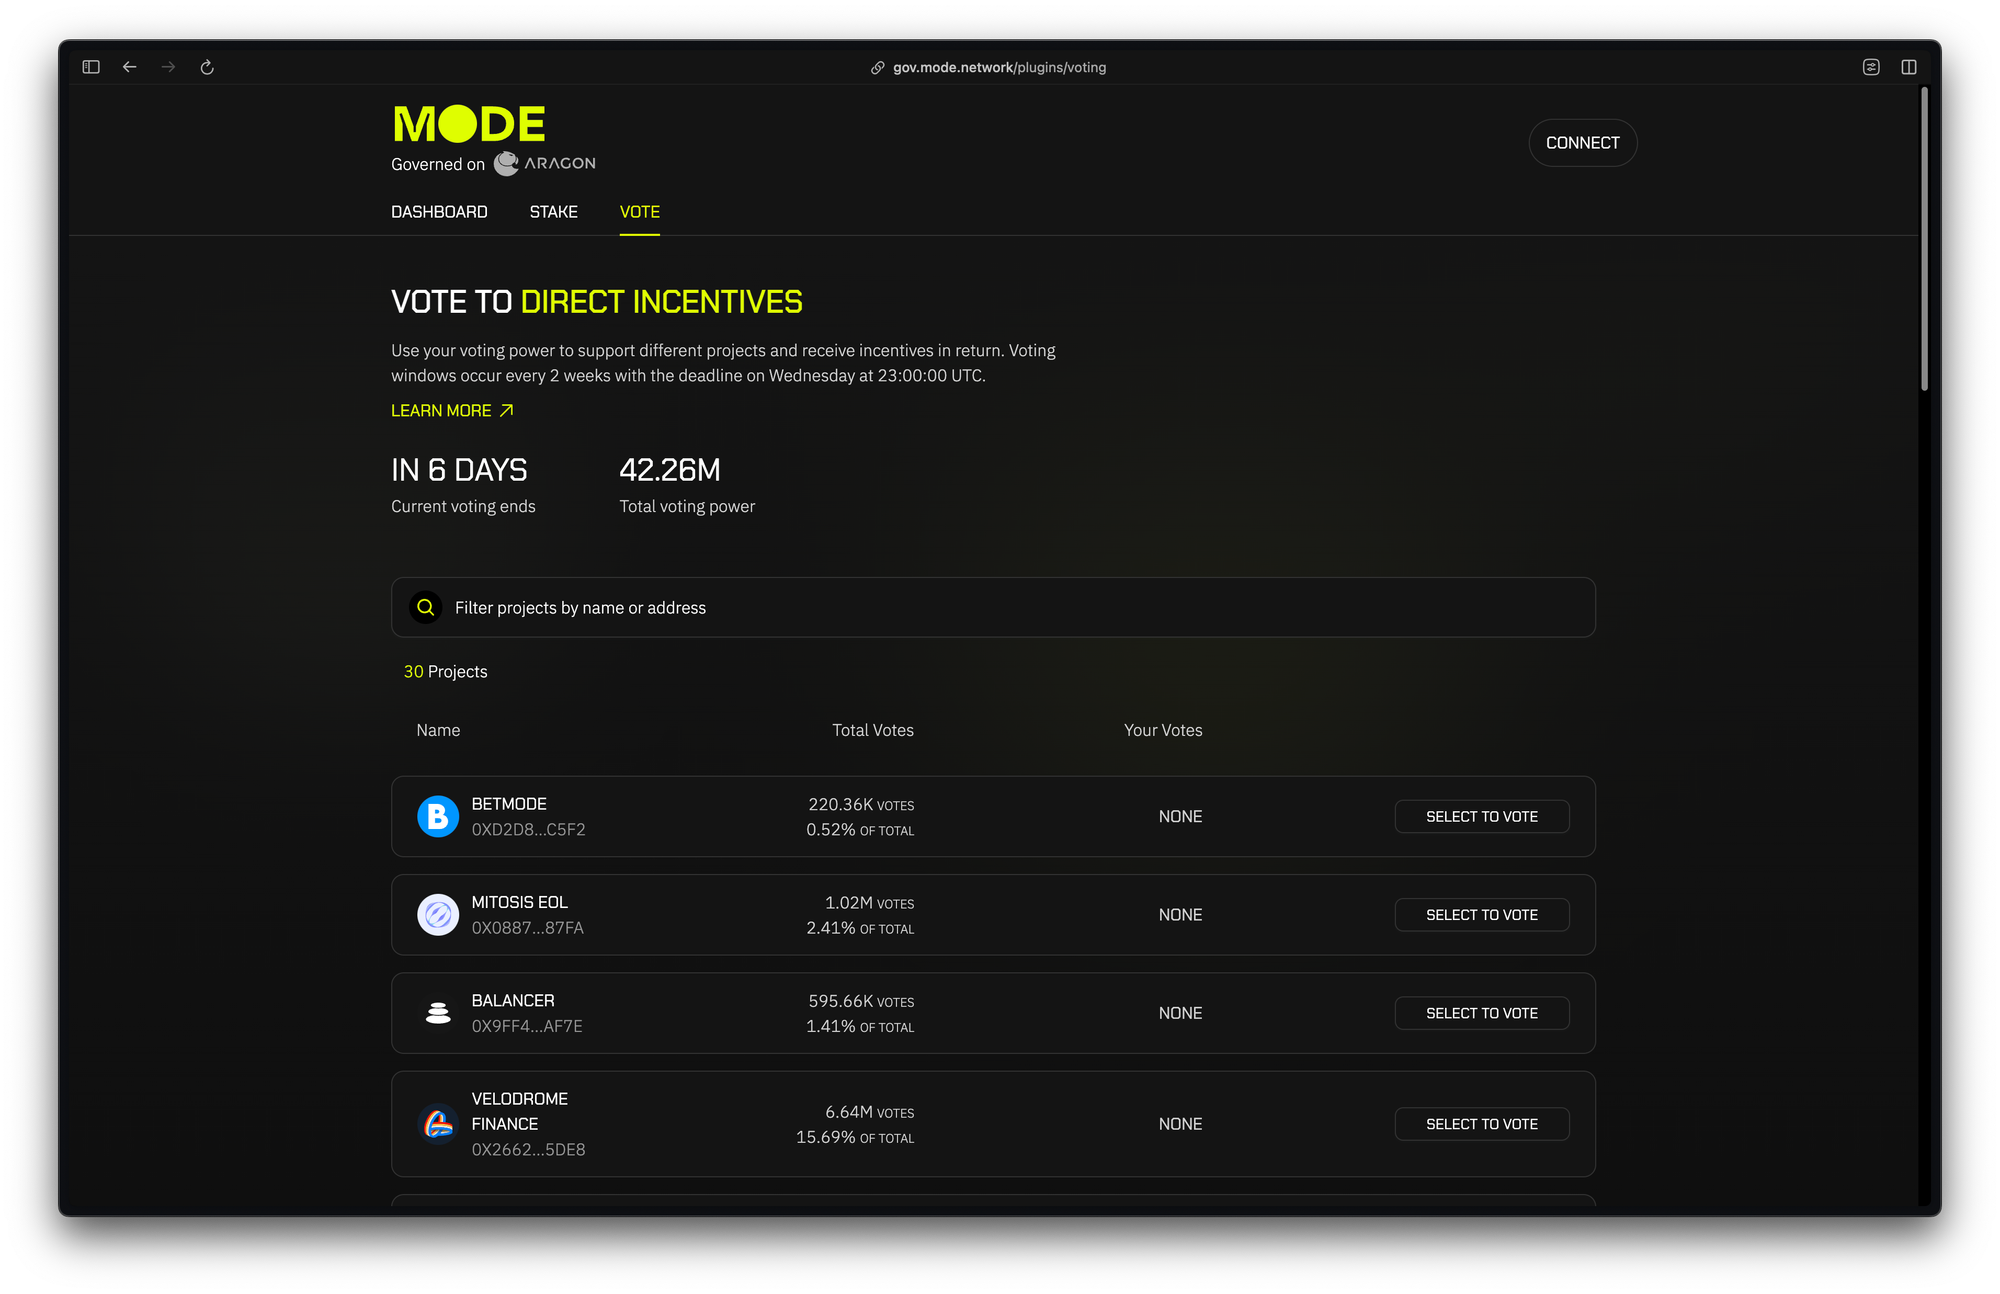Click the CONNECT wallet button

pyautogui.click(x=1582, y=142)
